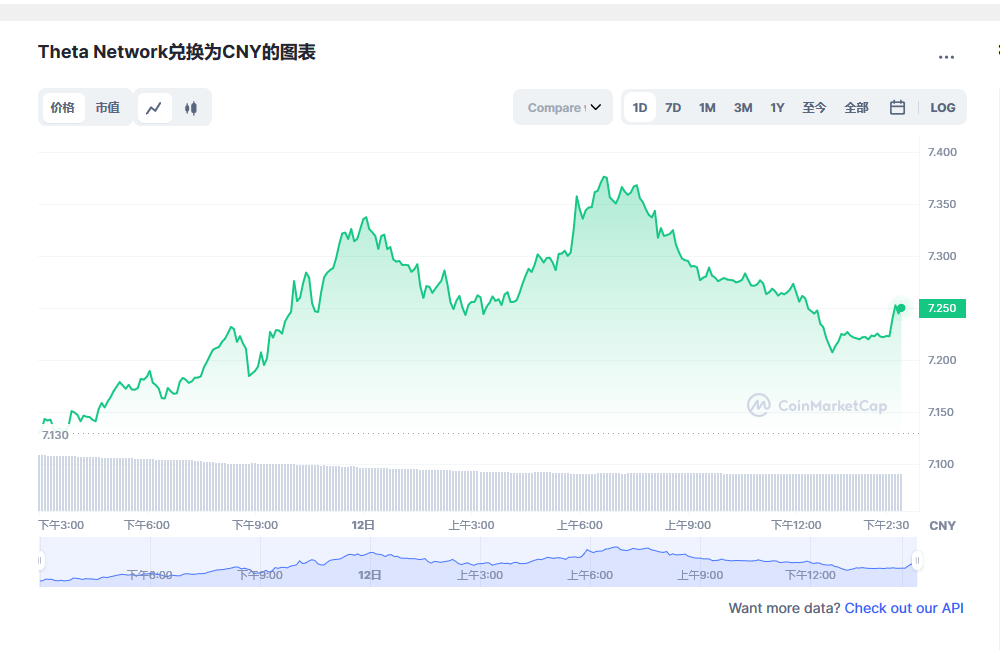Viewport: 1000px width, 650px height.
Task: Click the 7.100 price axis label
Action: point(941,464)
